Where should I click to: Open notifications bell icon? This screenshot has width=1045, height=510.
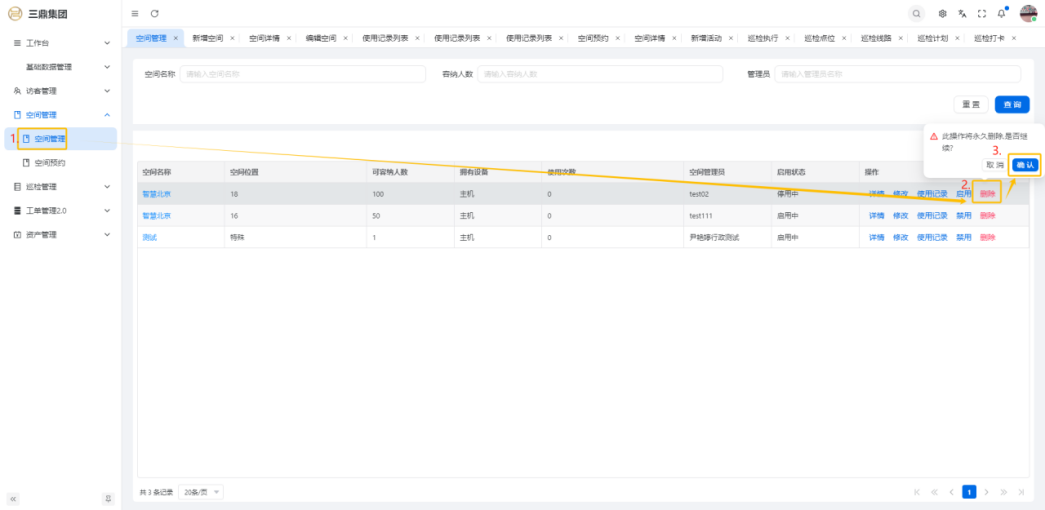1001,13
